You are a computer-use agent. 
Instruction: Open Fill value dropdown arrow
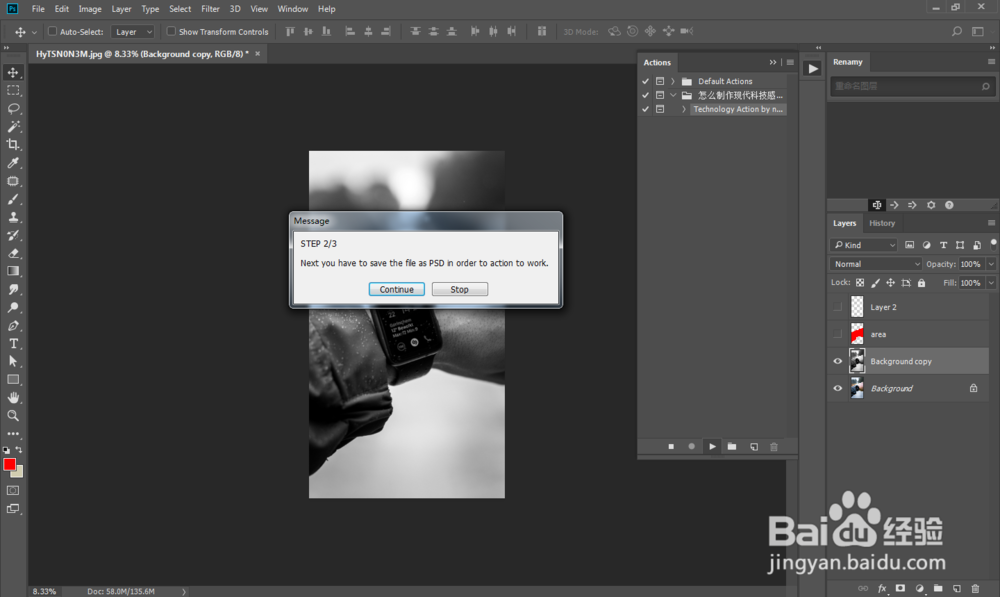[991, 283]
